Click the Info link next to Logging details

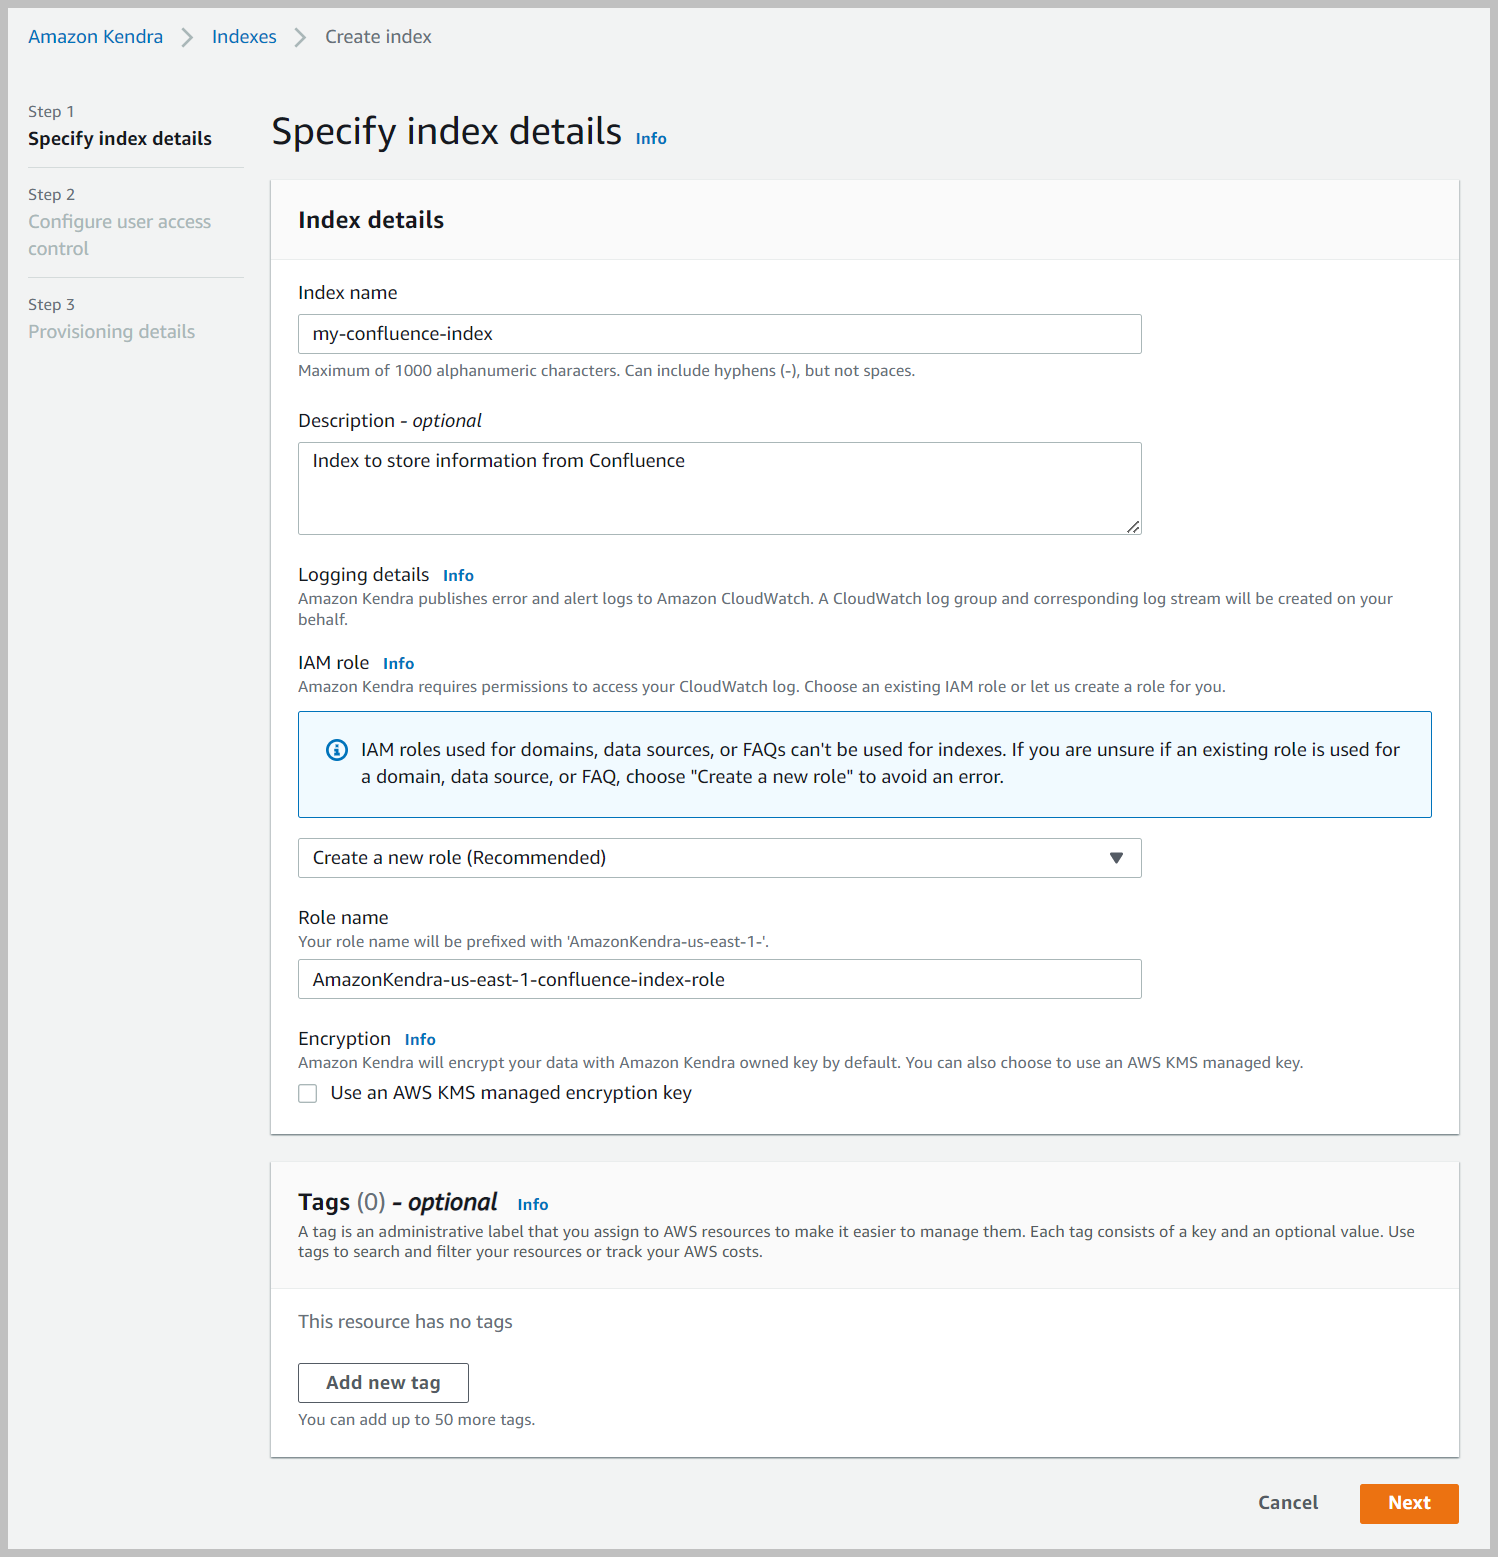pyautogui.click(x=458, y=575)
